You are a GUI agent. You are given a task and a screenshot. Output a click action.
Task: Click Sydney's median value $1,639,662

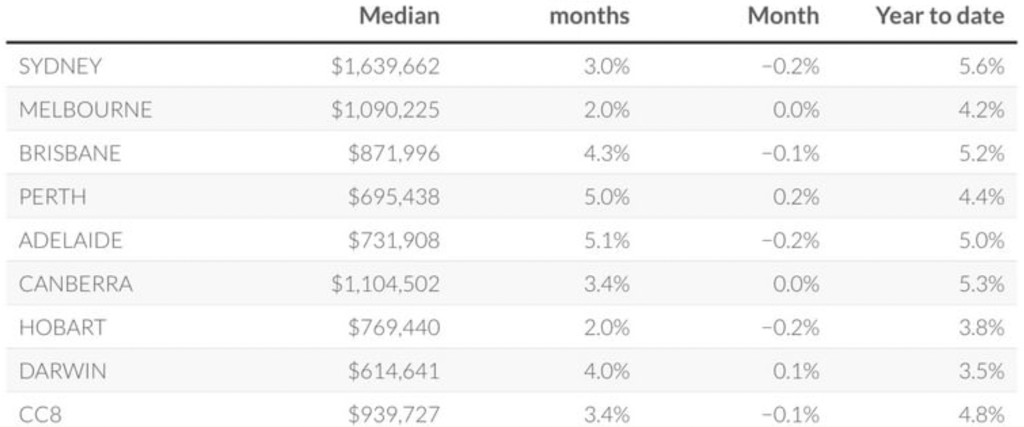pos(385,66)
